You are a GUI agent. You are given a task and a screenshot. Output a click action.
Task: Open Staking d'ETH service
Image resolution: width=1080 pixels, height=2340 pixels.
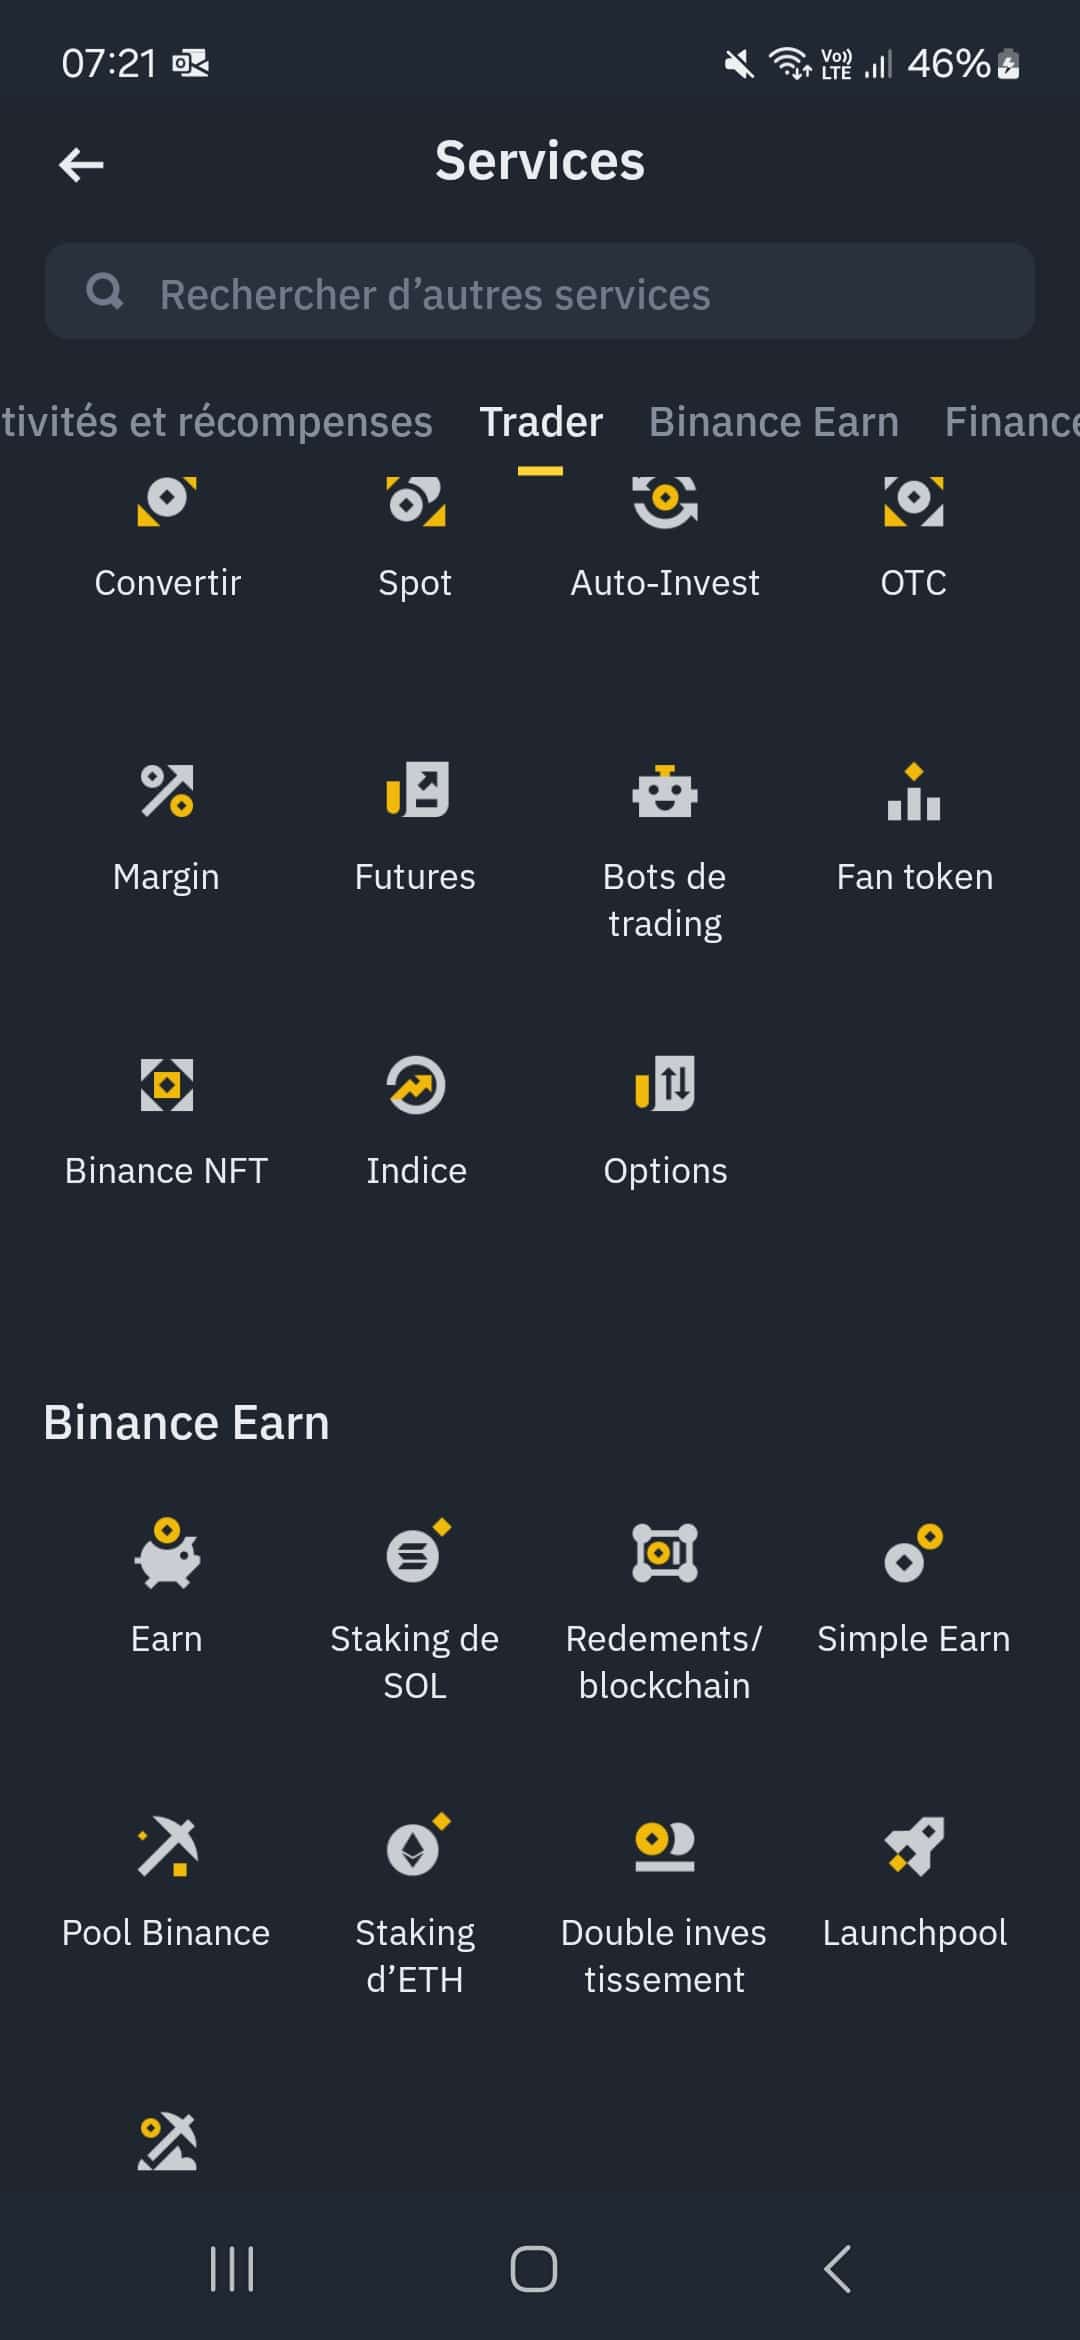(x=415, y=1846)
